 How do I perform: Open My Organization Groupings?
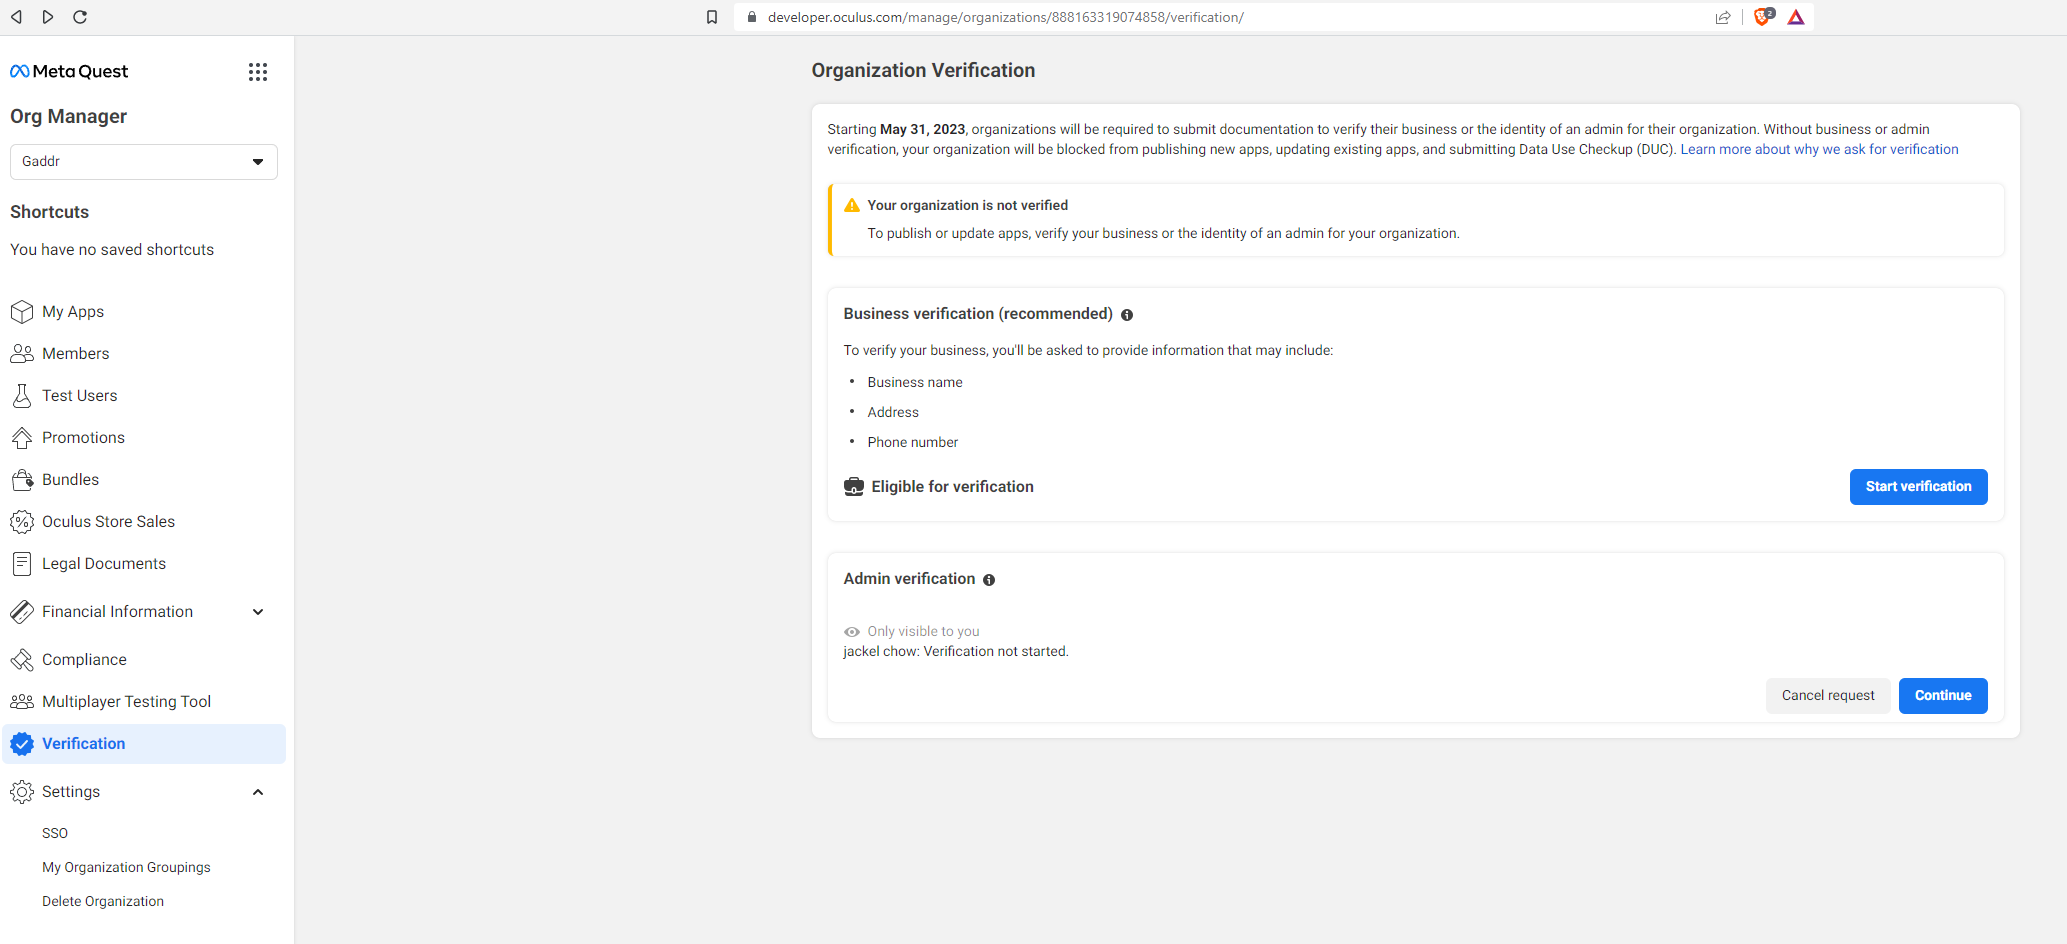[x=126, y=868]
